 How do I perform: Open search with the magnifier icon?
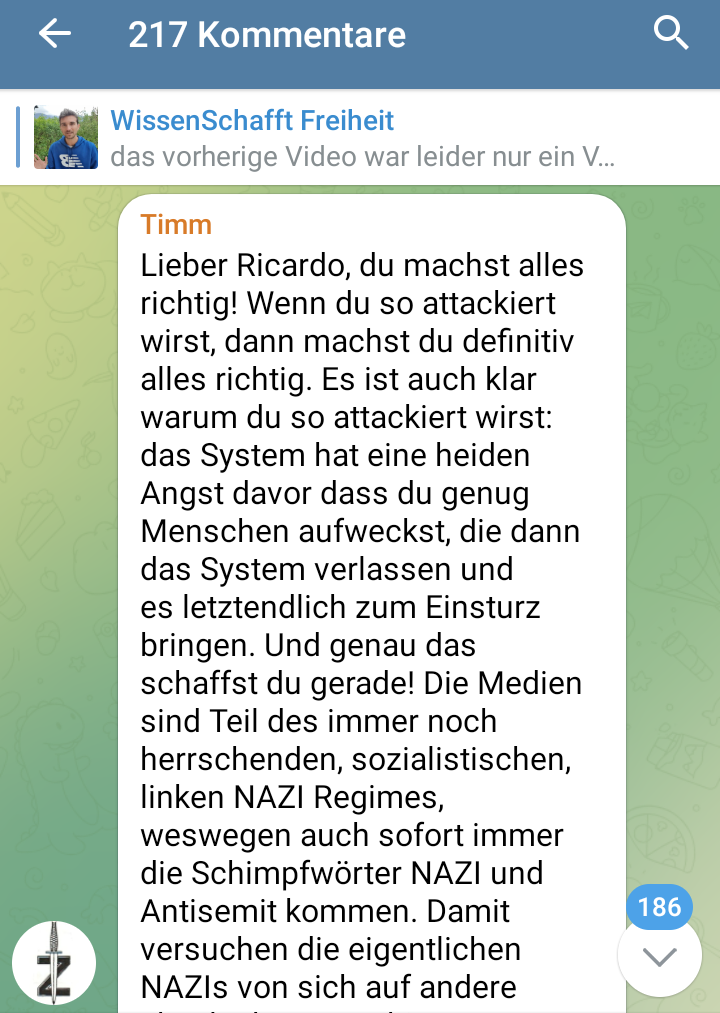point(671,33)
